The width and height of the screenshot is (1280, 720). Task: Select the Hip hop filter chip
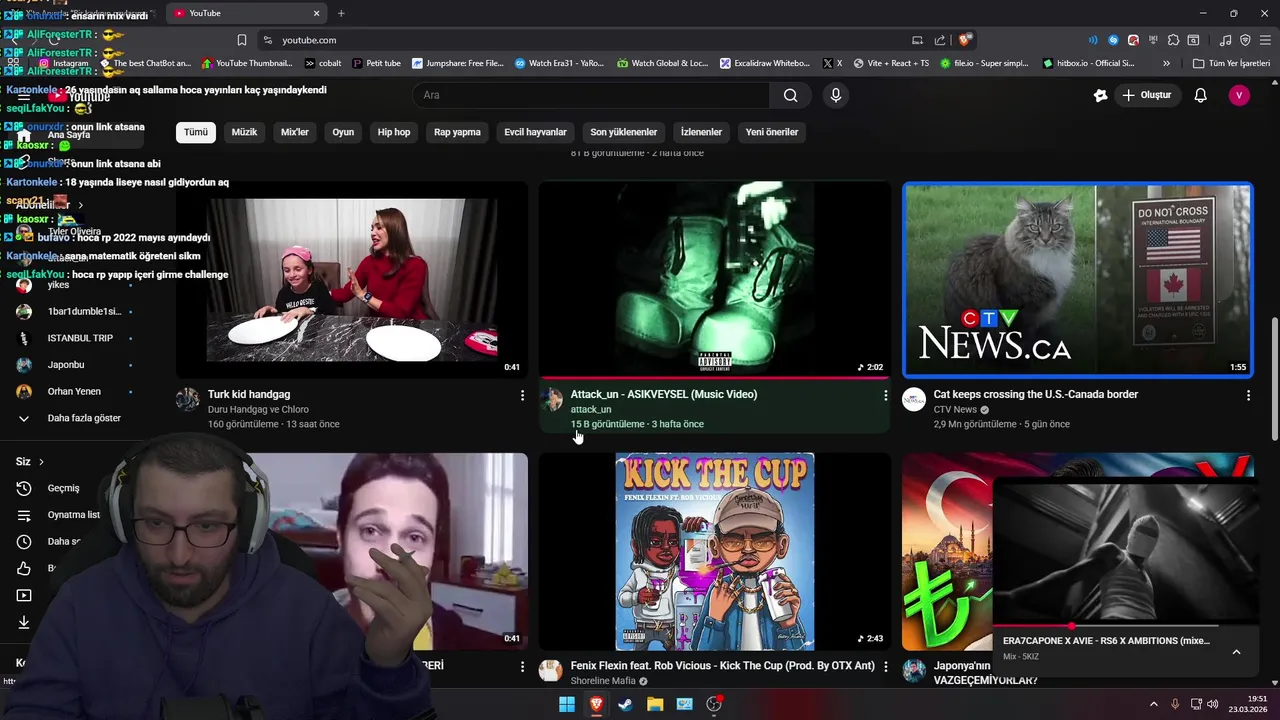click(394, 132)
